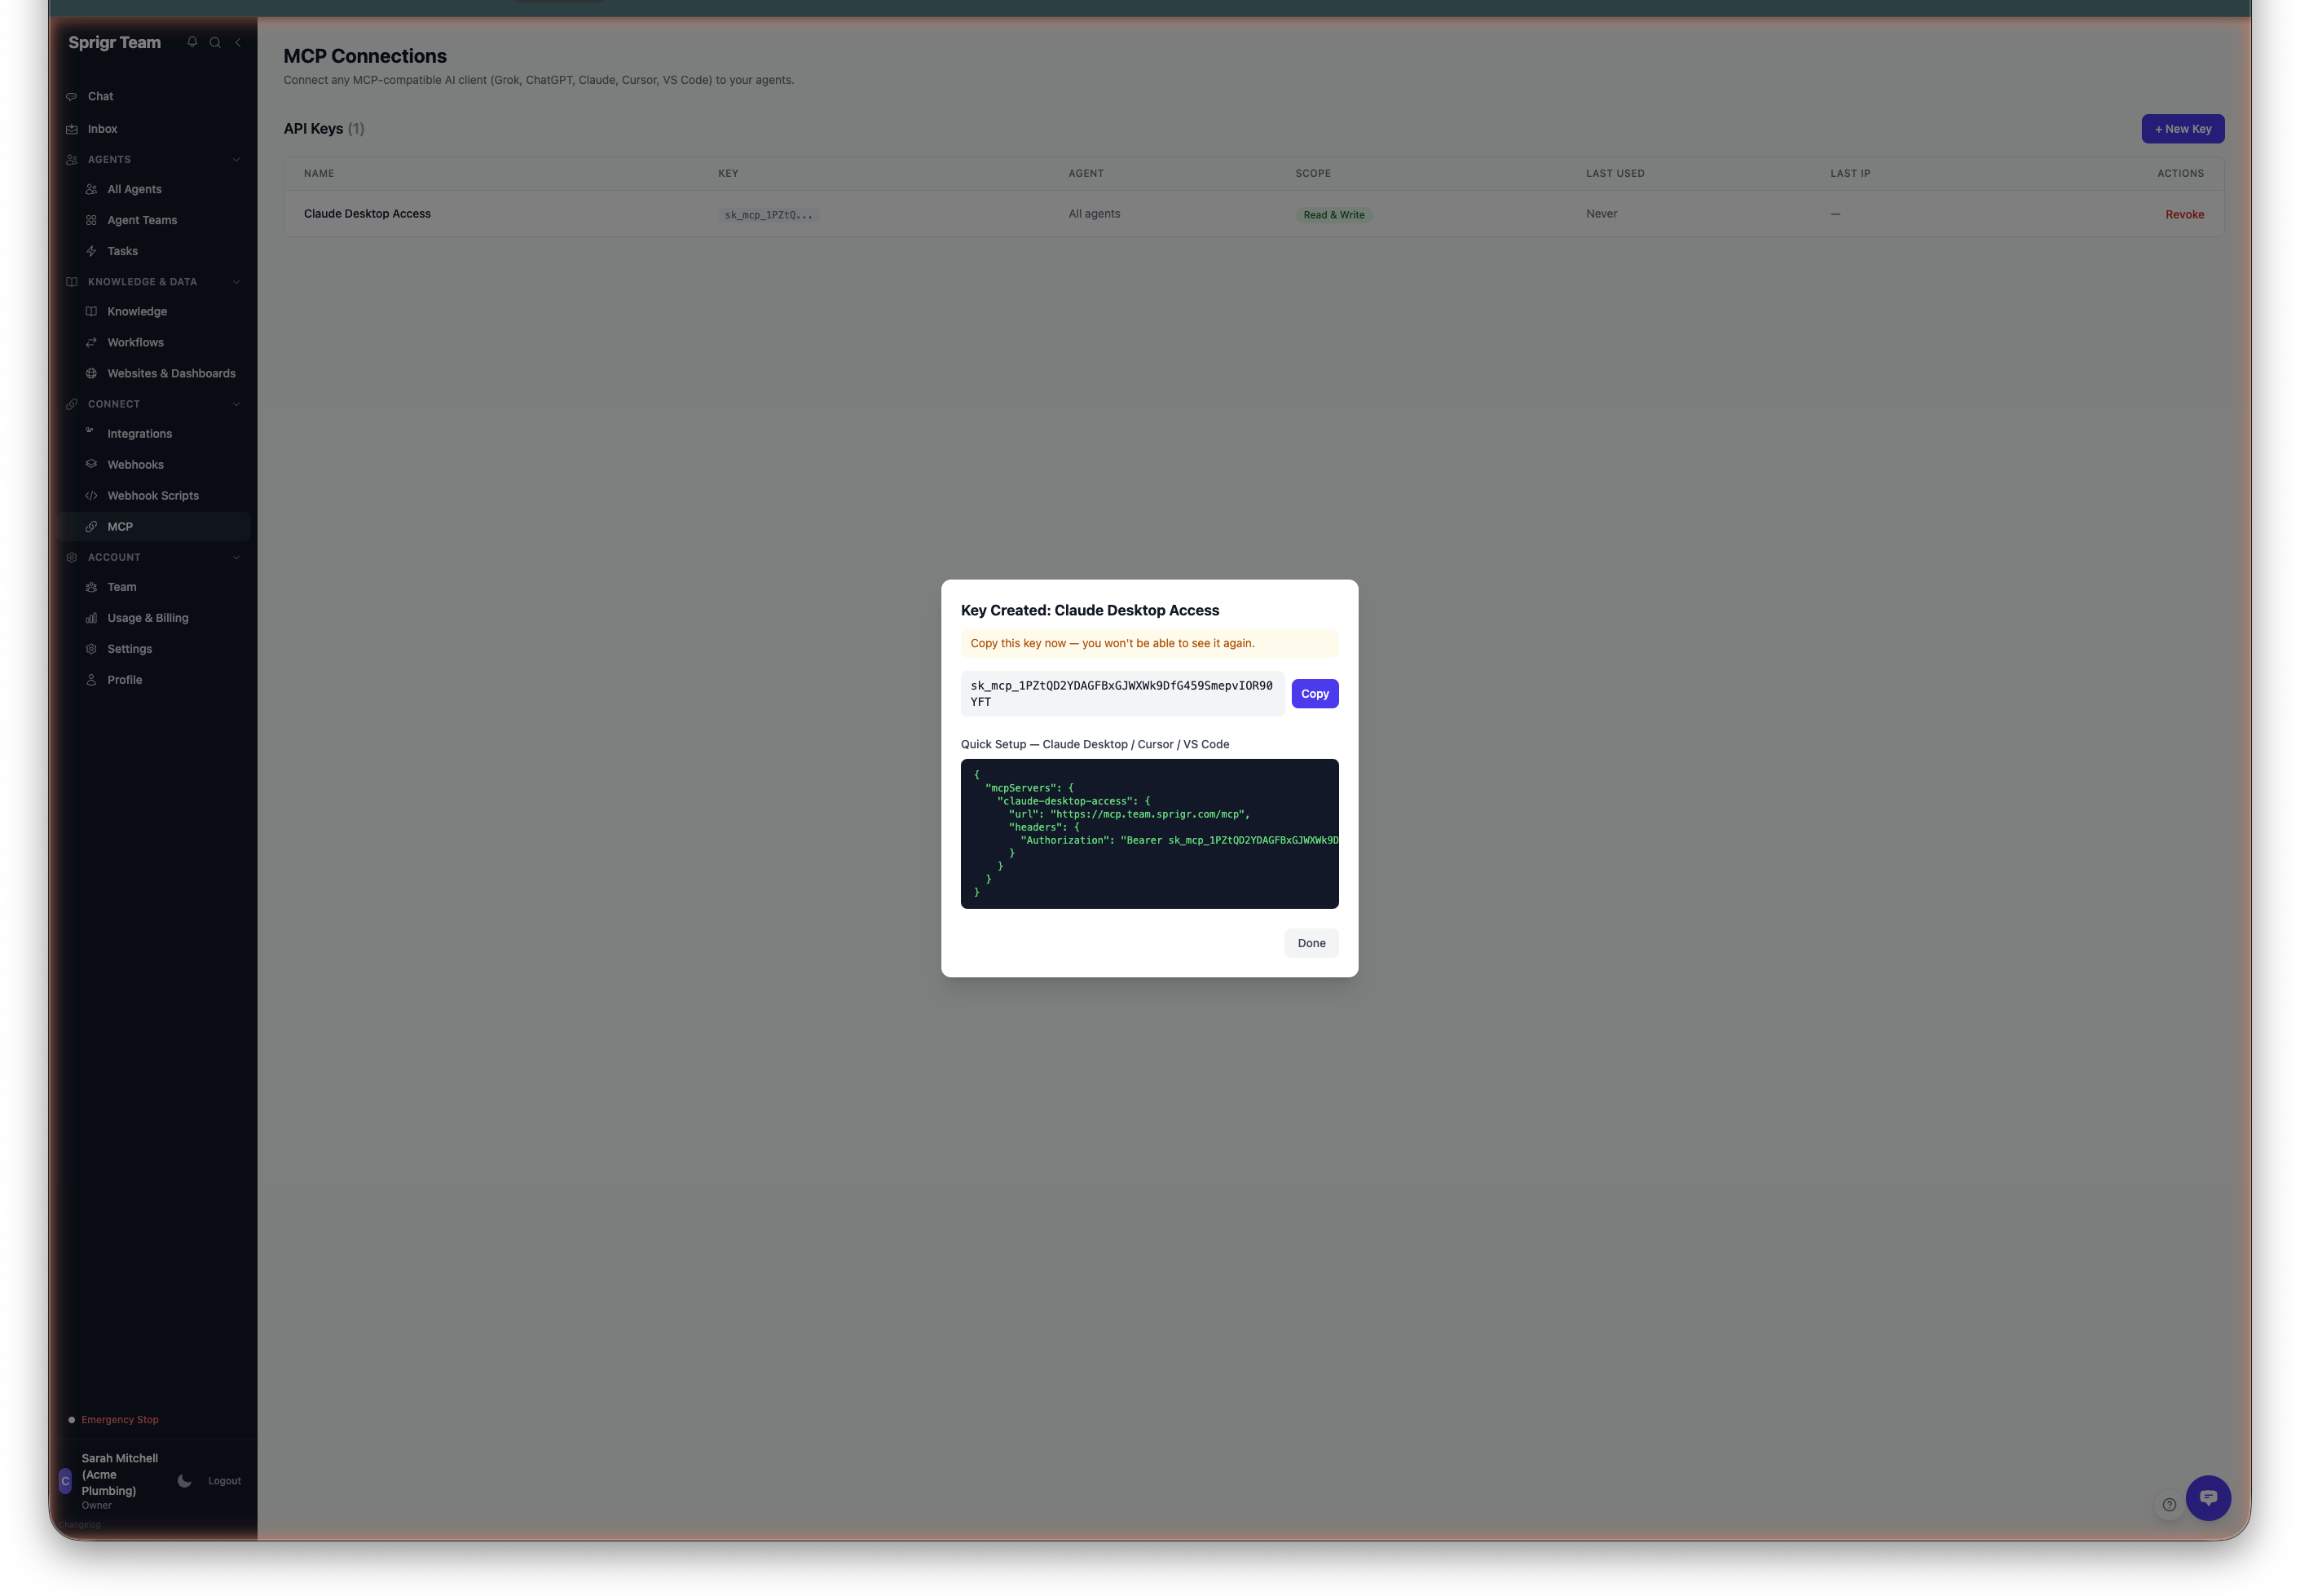Open Webhook Scripts from the sidebar
2300x1596 pixels.
click(x=152, y=495)
